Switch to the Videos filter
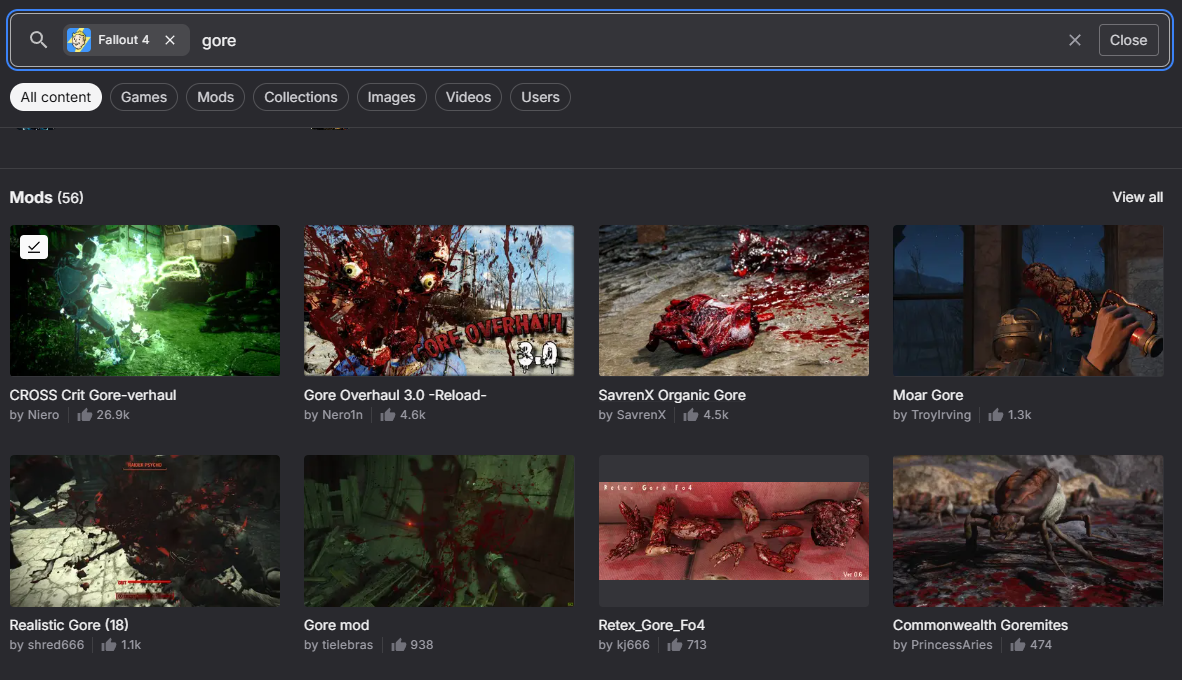The width and height of the screenshot is (1182, 680). (468, 97)
